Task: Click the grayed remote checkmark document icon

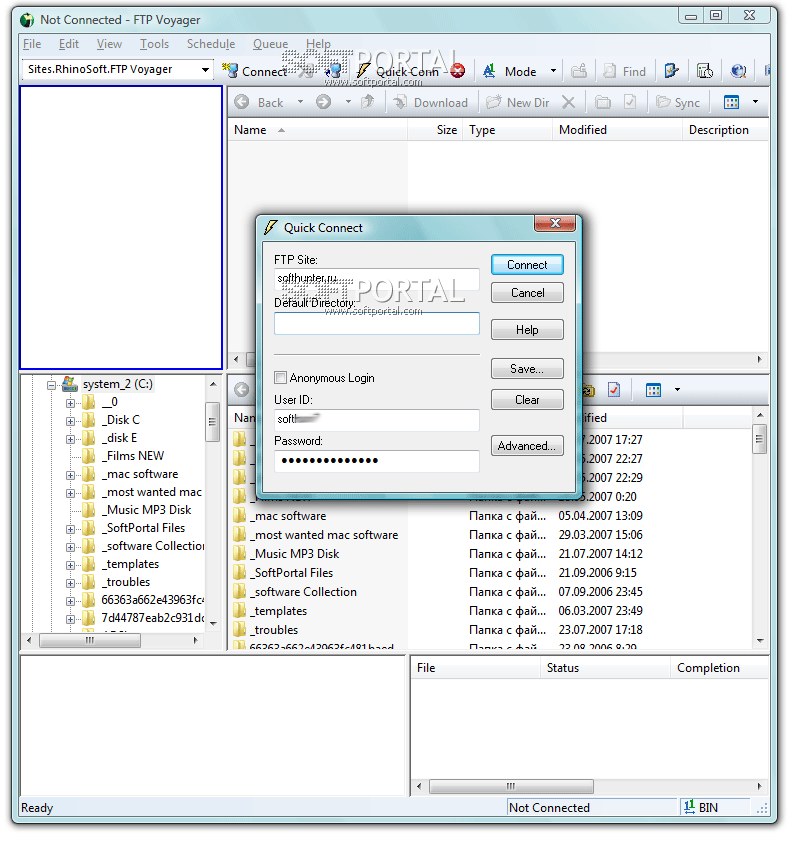Action: click(630, 102)
